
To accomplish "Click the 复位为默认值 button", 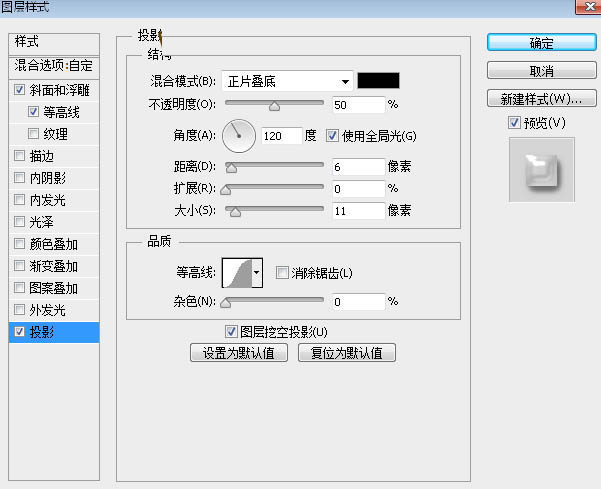I will tap(347, 353).
